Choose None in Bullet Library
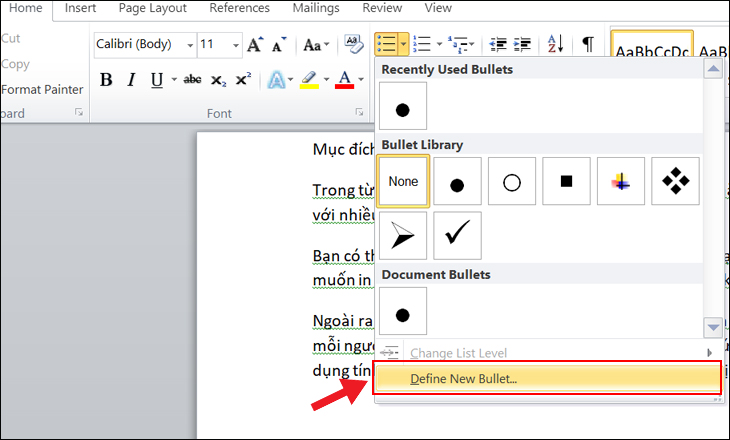The height and width of the screenshot is (440, 730). 403,181
